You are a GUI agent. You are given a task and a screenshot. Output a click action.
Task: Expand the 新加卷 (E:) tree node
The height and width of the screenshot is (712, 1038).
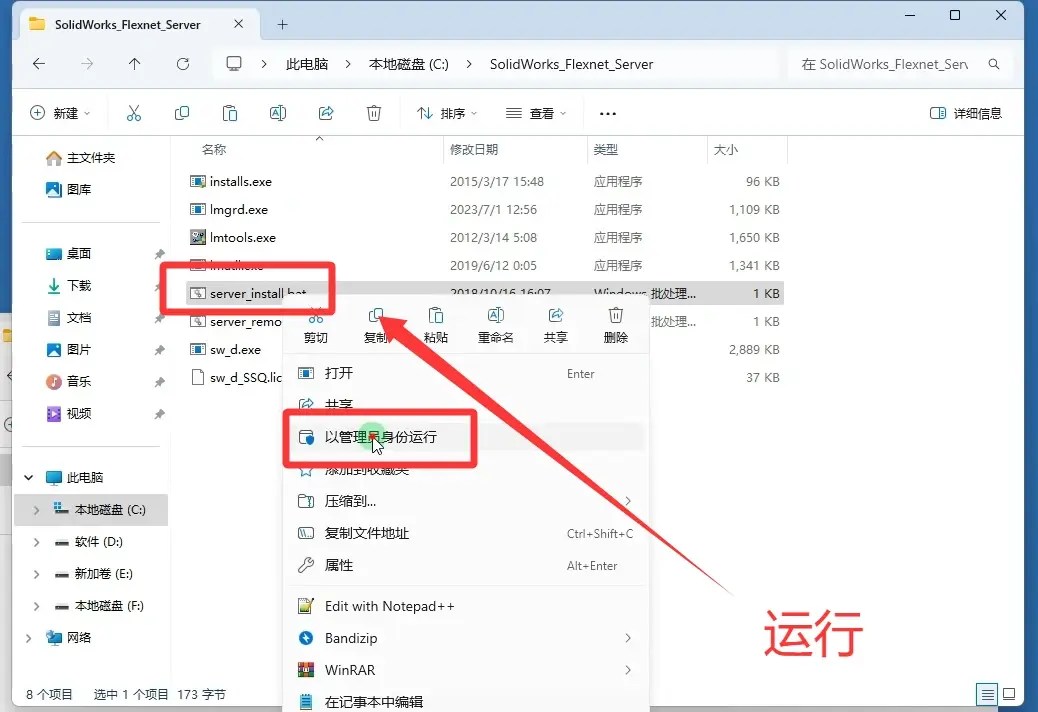[x=36, y=574]
